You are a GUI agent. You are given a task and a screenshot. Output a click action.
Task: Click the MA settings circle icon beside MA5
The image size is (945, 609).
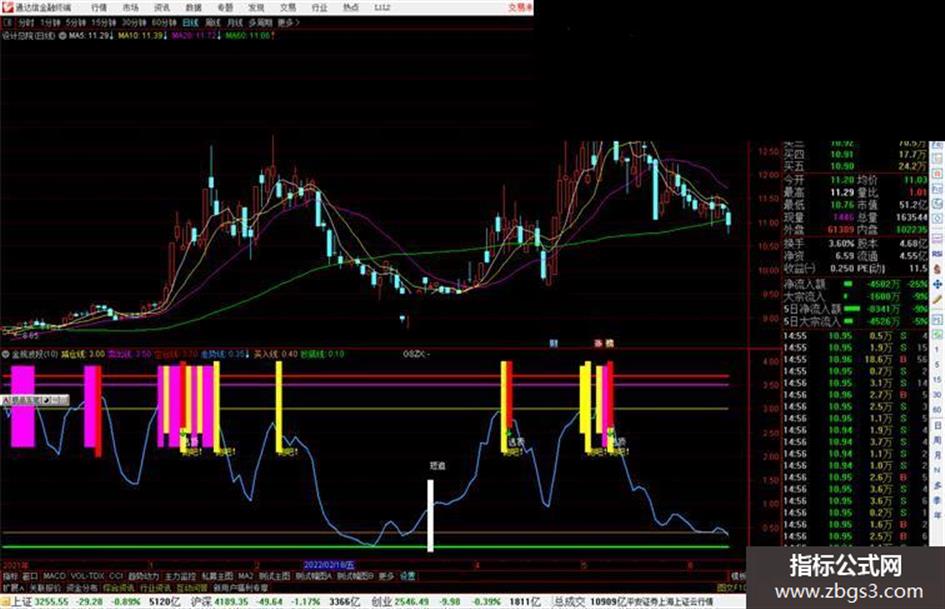pyautogui.click(x=62, y=36)
